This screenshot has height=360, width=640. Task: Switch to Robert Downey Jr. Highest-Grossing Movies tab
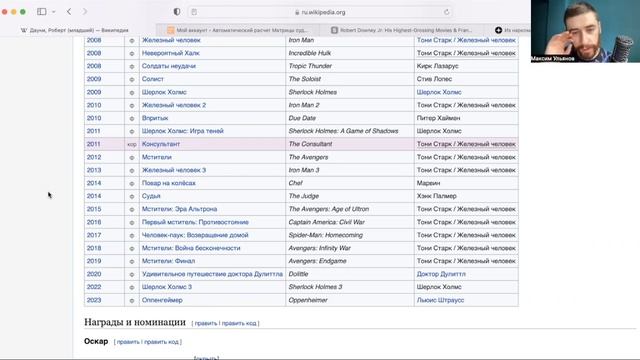[401, 30]
